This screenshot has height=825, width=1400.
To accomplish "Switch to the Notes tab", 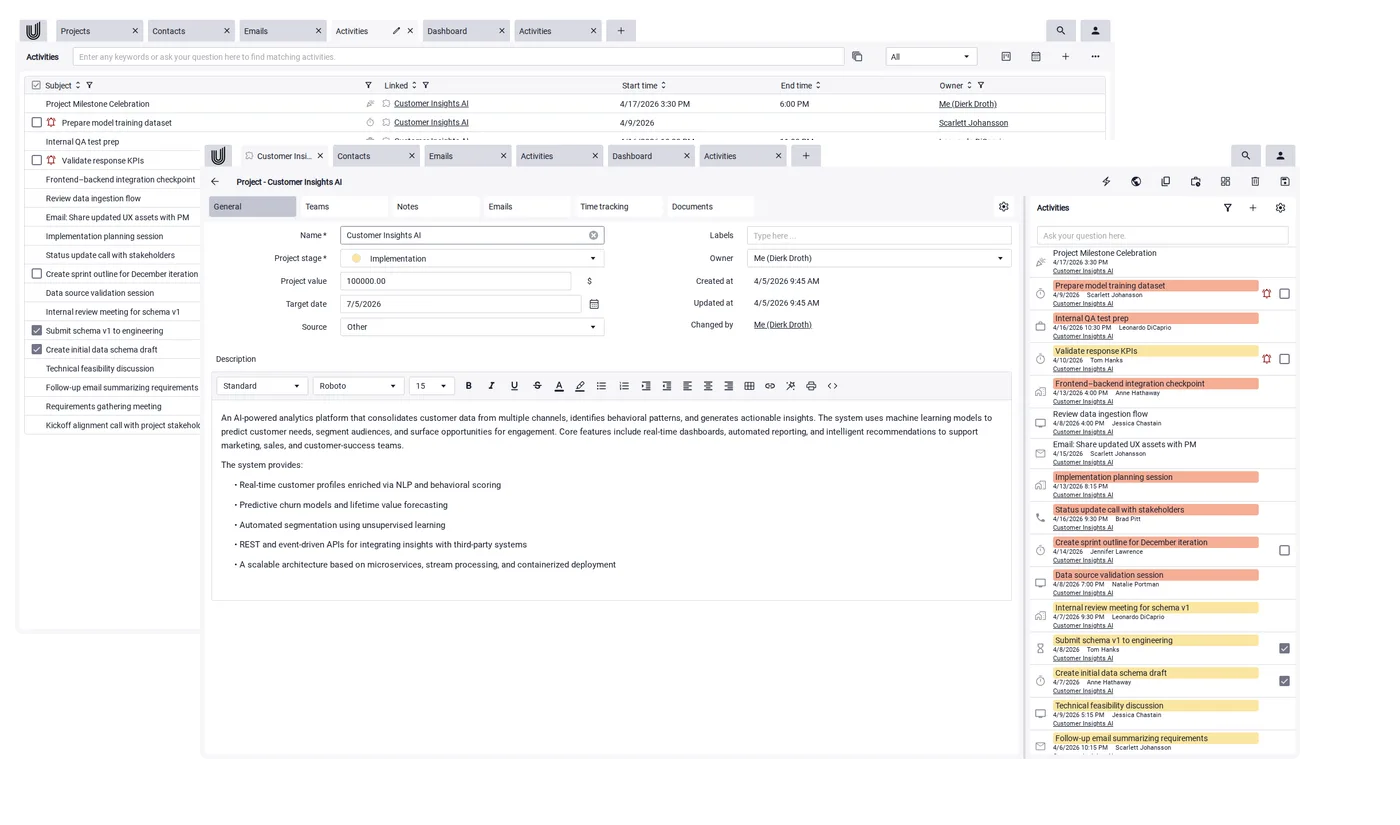I will click(x=435, y=207).
